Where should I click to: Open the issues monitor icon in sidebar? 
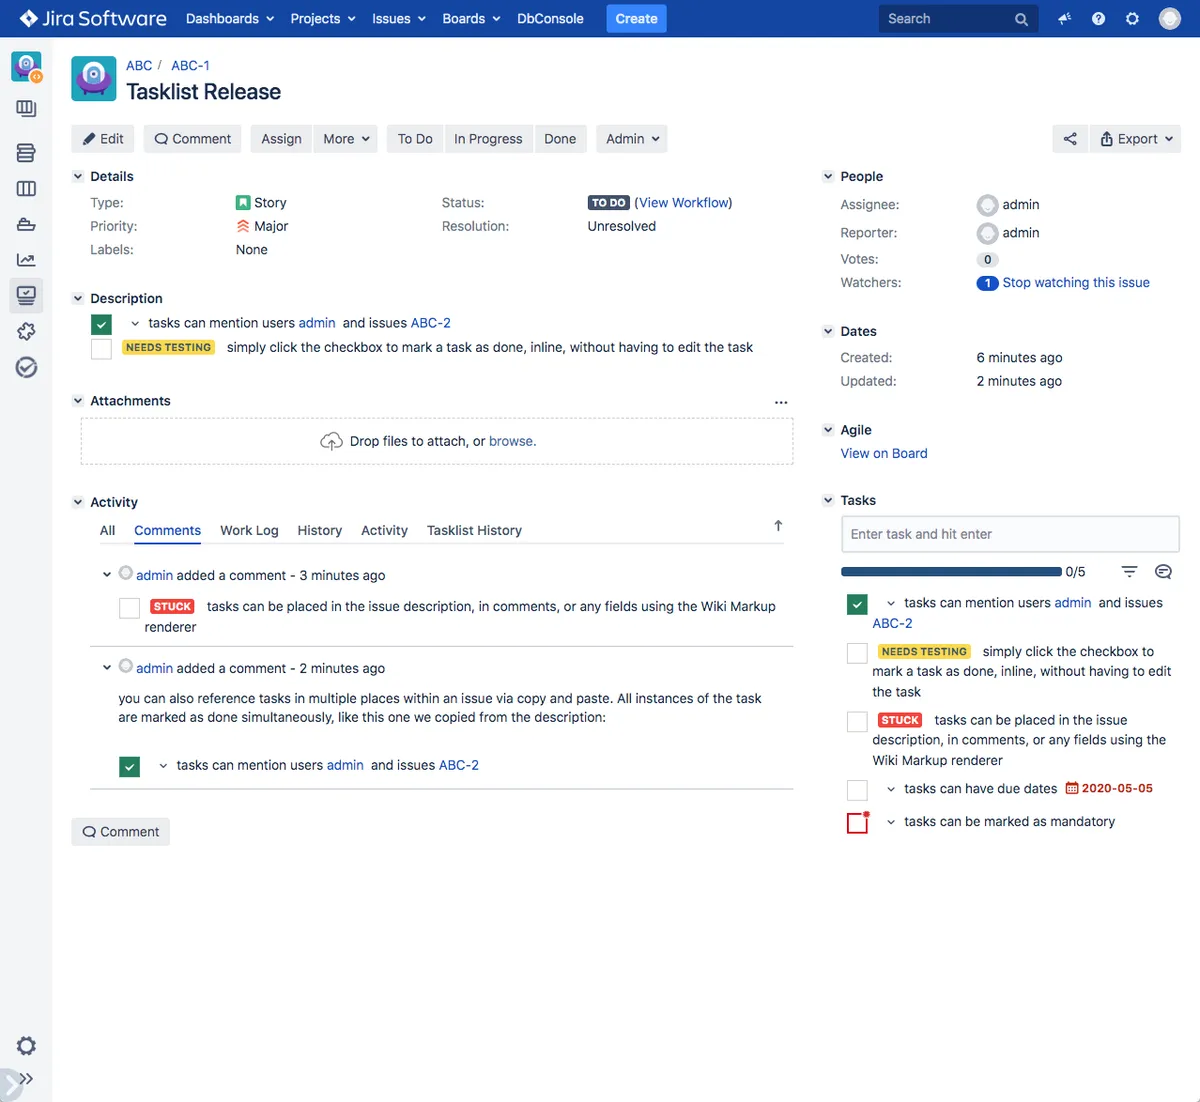pos(26,295)
